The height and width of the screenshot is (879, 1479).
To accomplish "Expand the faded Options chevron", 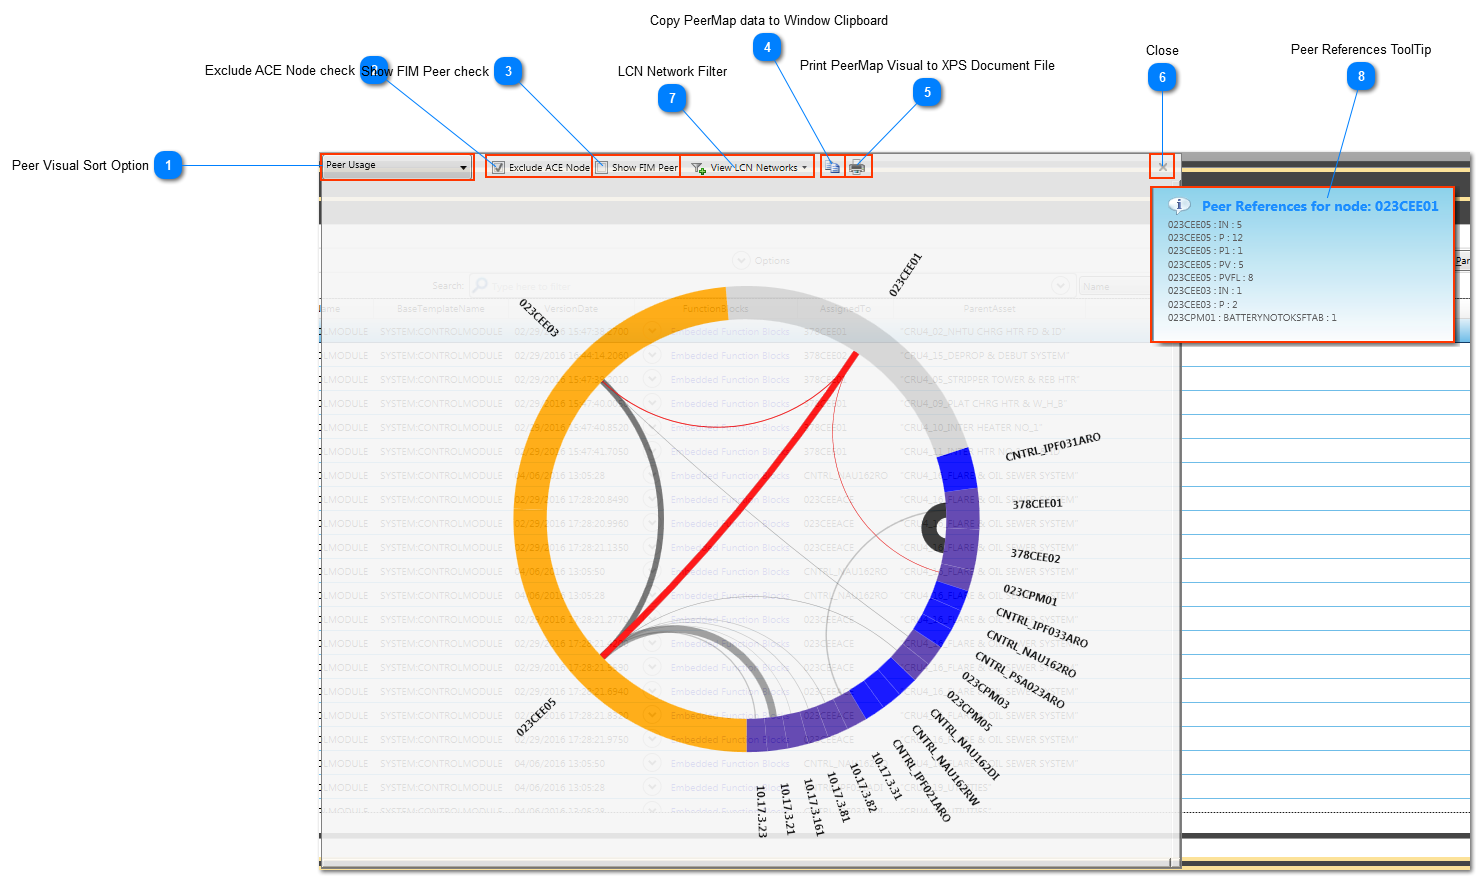I will tap(741, 260).
